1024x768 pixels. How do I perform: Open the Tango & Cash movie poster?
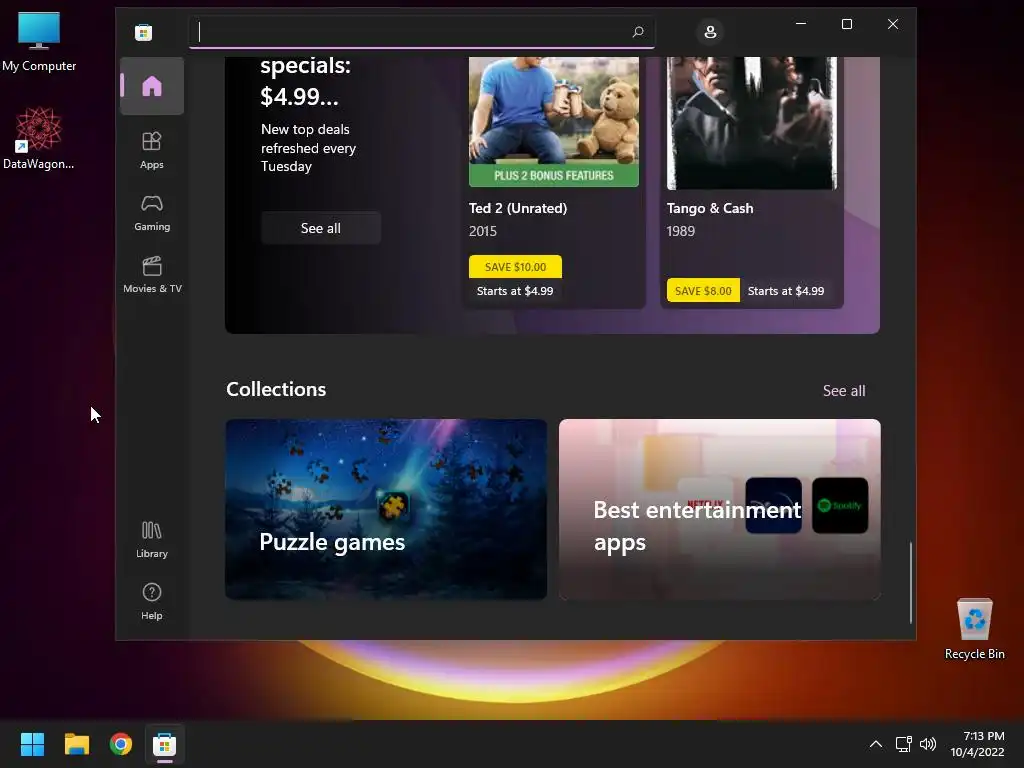(x=752, y=123)
